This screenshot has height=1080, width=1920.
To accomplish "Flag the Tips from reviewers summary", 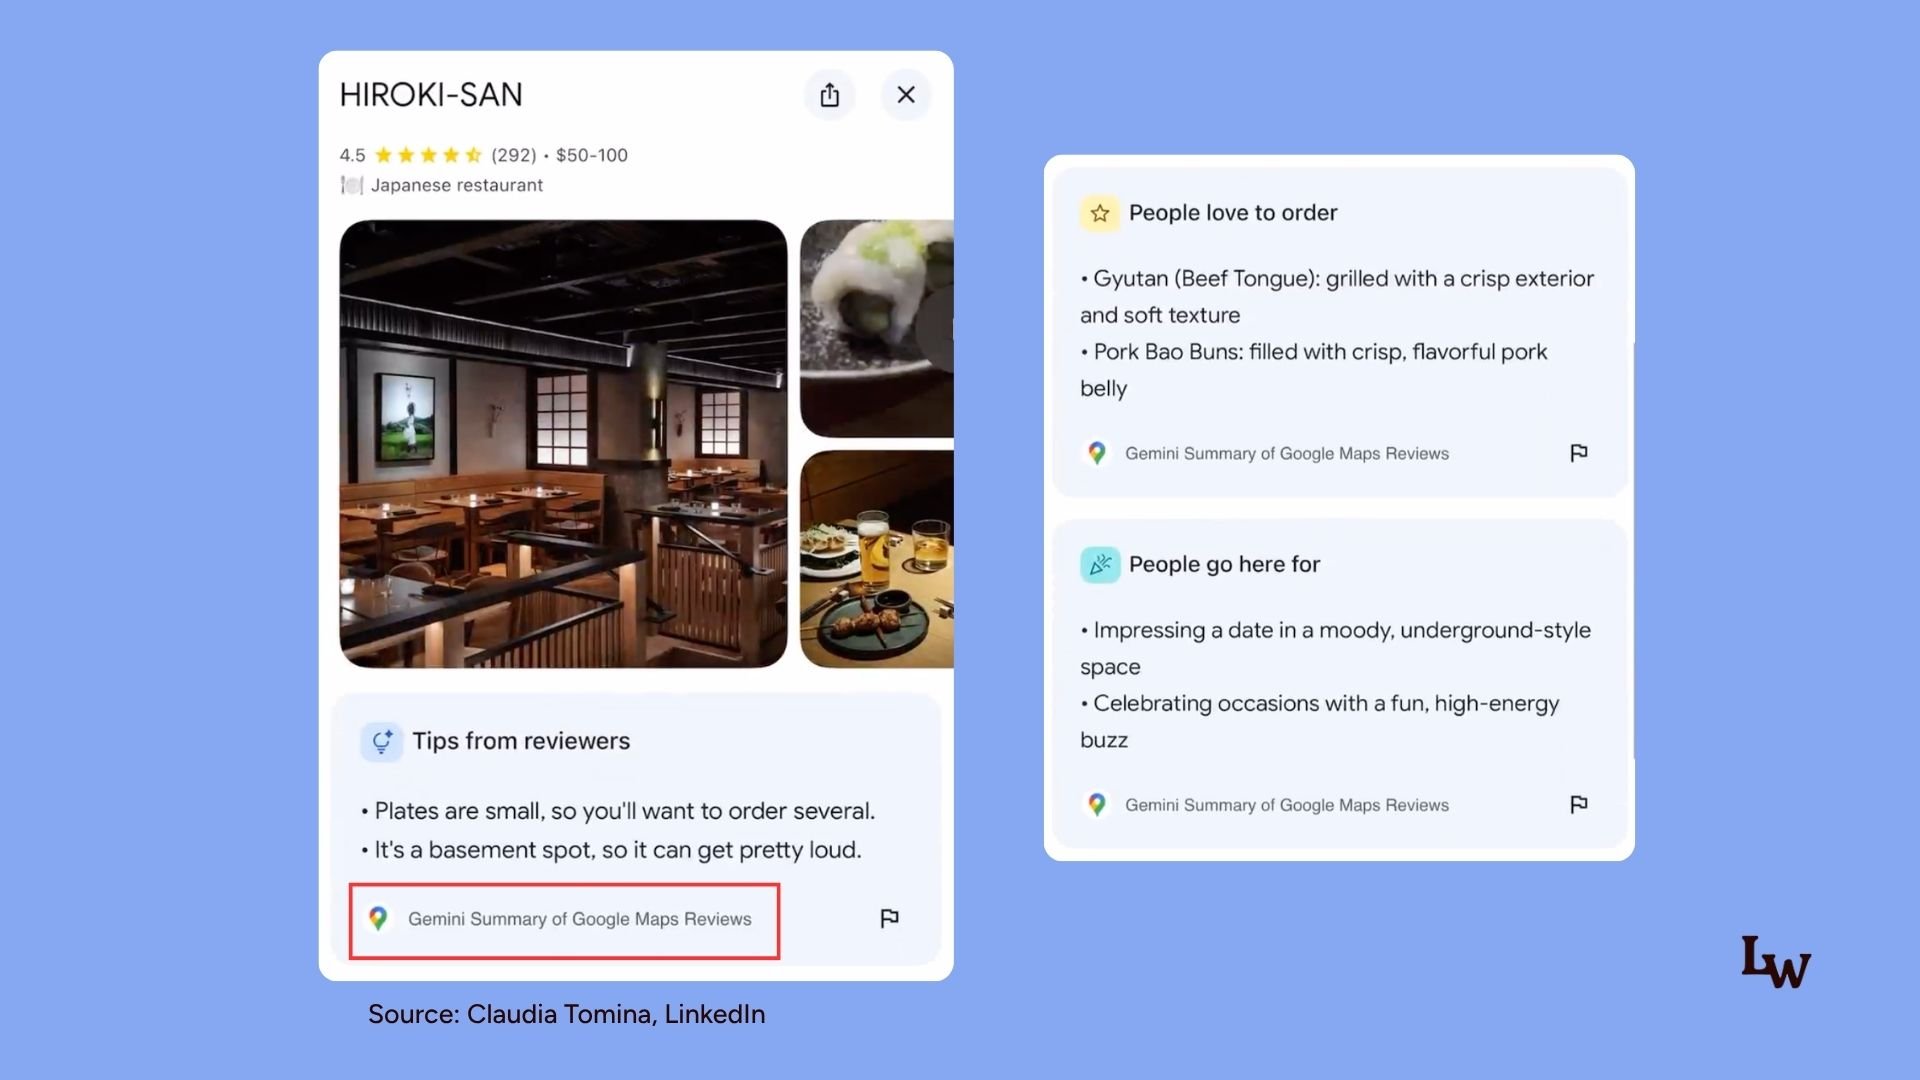I will [x=889, y=918].
